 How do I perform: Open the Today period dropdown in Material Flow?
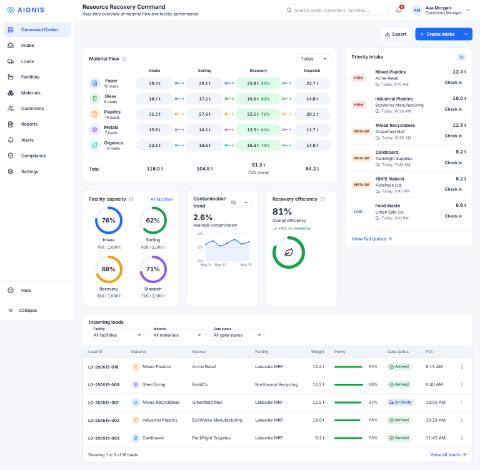pyautogui.click(x=313, y=59)
